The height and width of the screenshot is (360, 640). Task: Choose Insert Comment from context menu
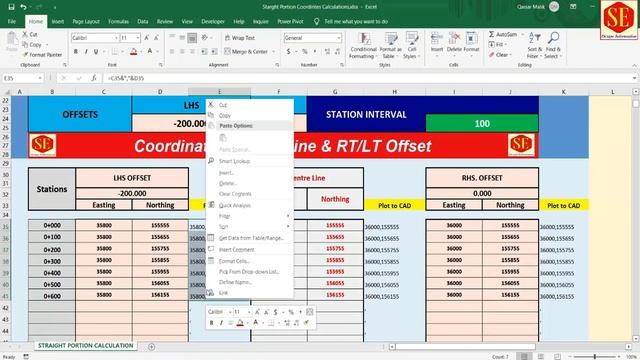click(x=250, y=249)
